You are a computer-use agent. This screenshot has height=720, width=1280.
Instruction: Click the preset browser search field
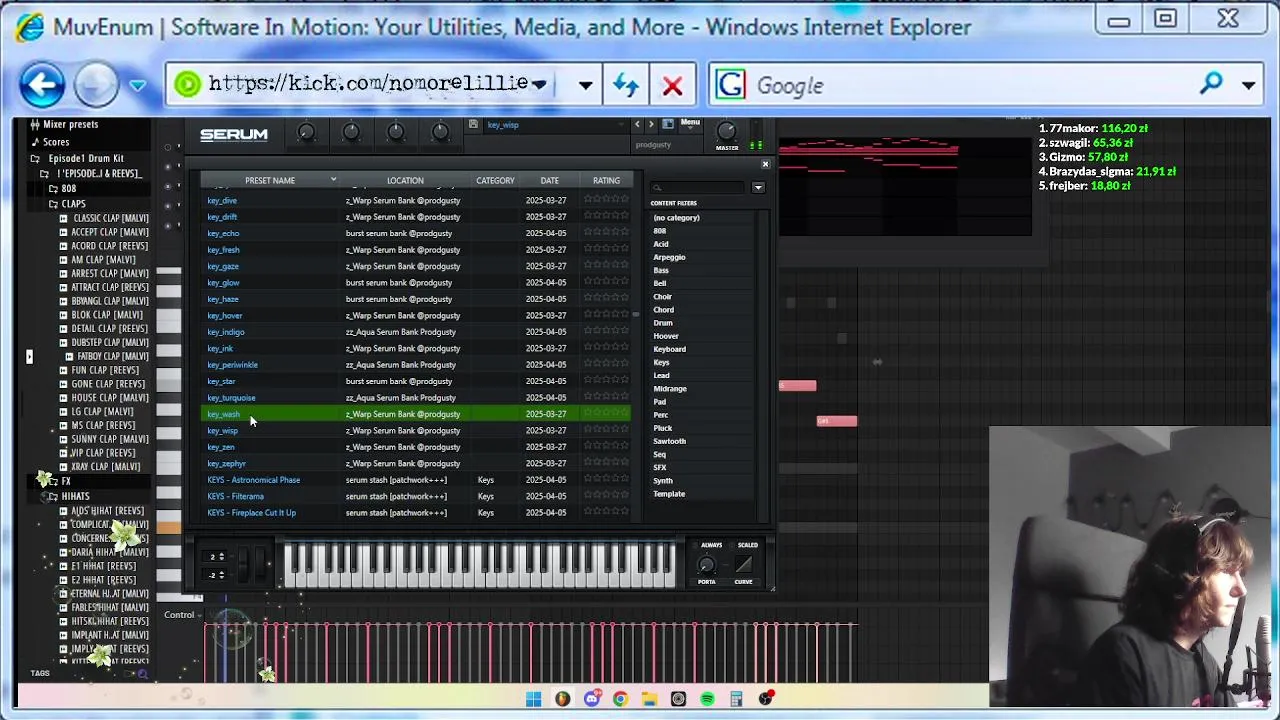(699, 187)
